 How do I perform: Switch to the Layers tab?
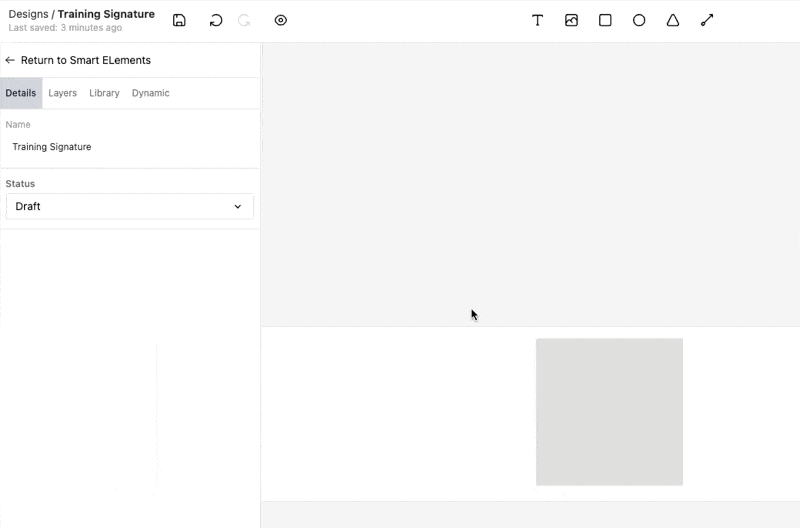(x=62, y=93)
